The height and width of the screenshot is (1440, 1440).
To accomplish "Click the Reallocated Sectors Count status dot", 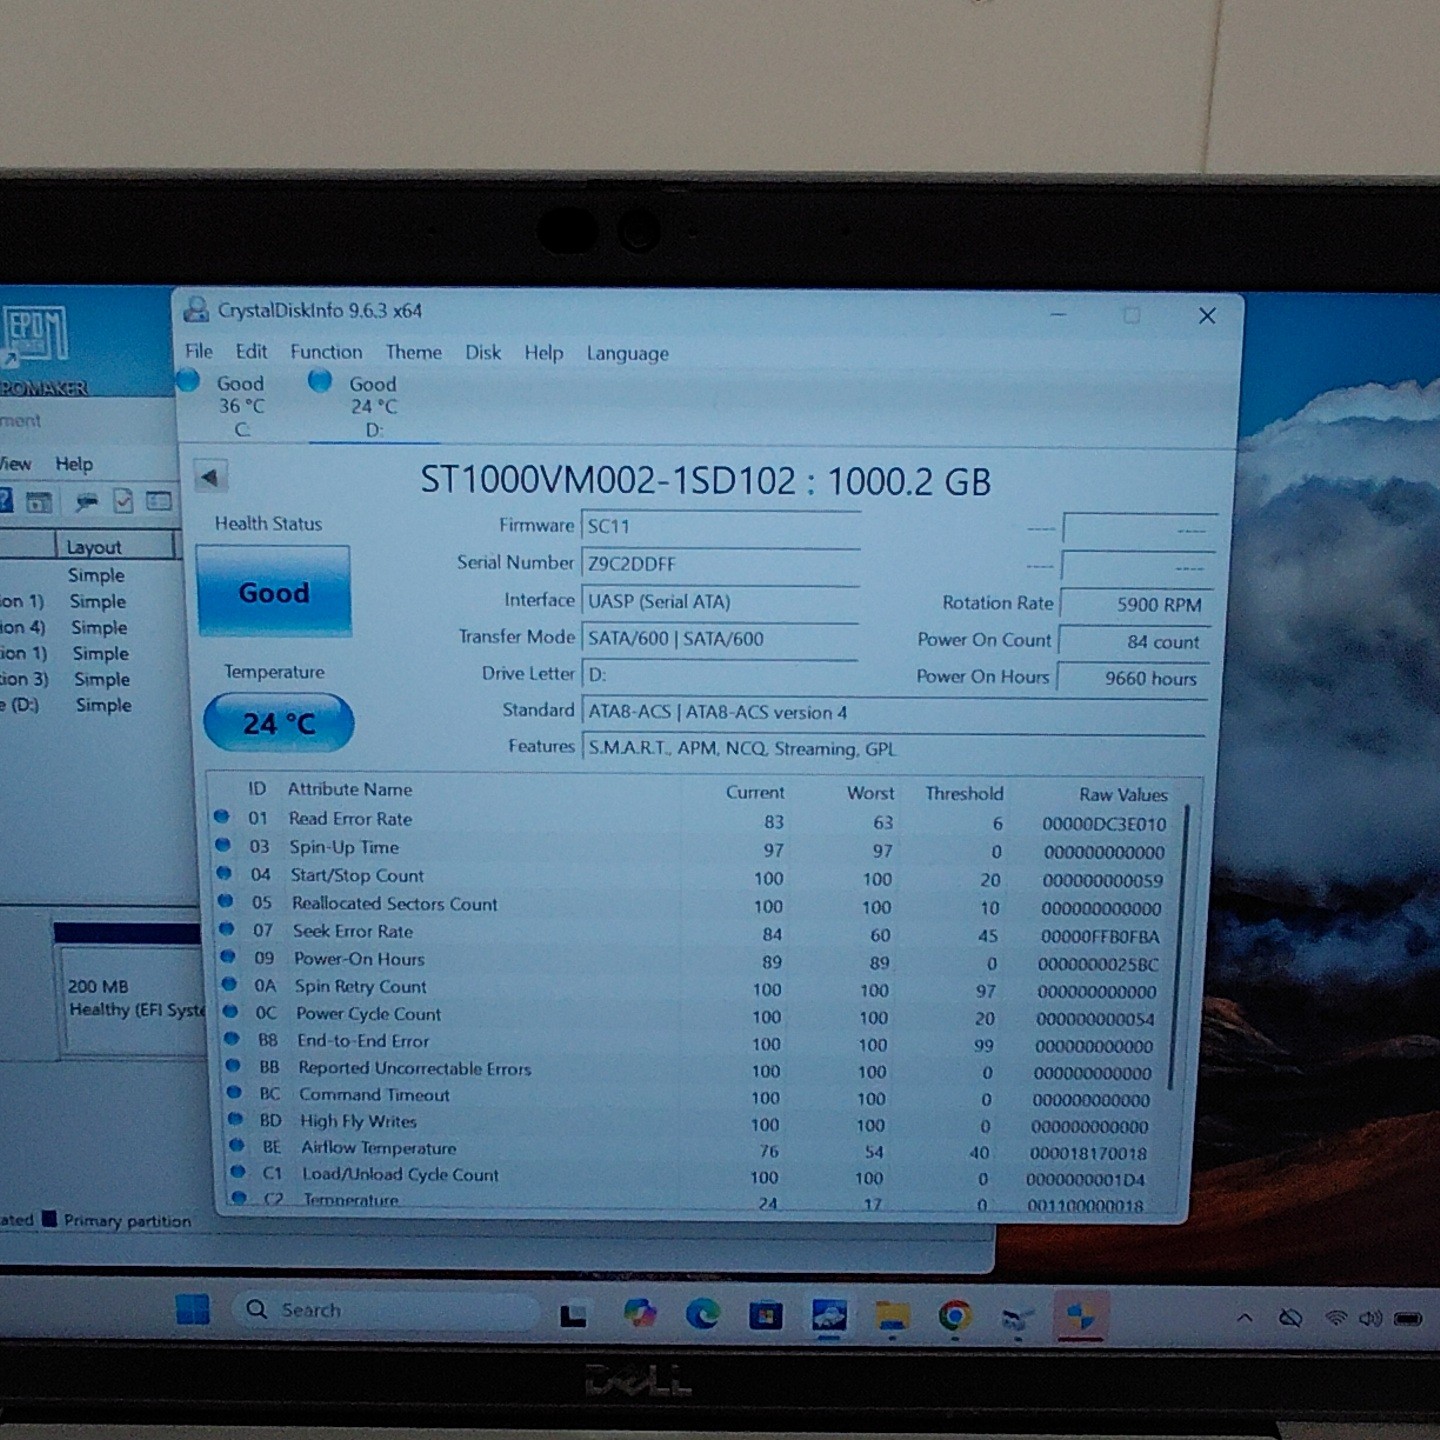I will click(x=225, y=901).
